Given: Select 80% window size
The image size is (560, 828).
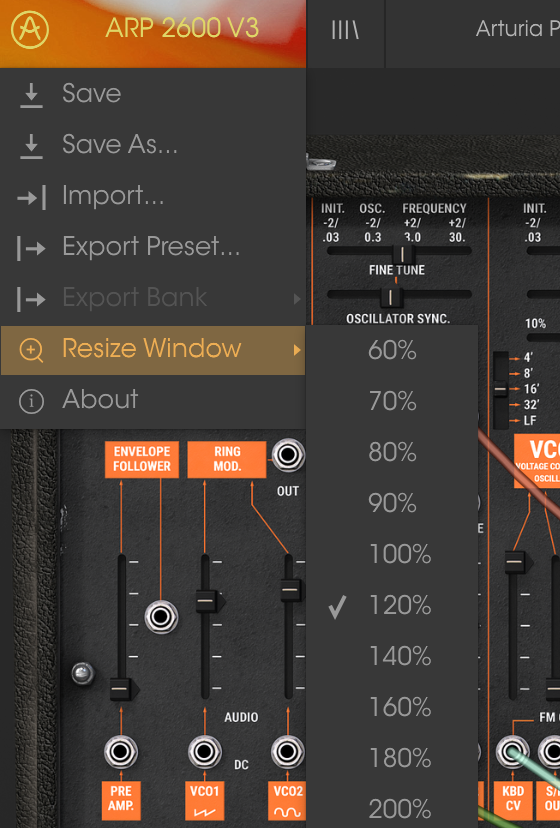Looking at the screenshot, I should [x=392, y=452].
